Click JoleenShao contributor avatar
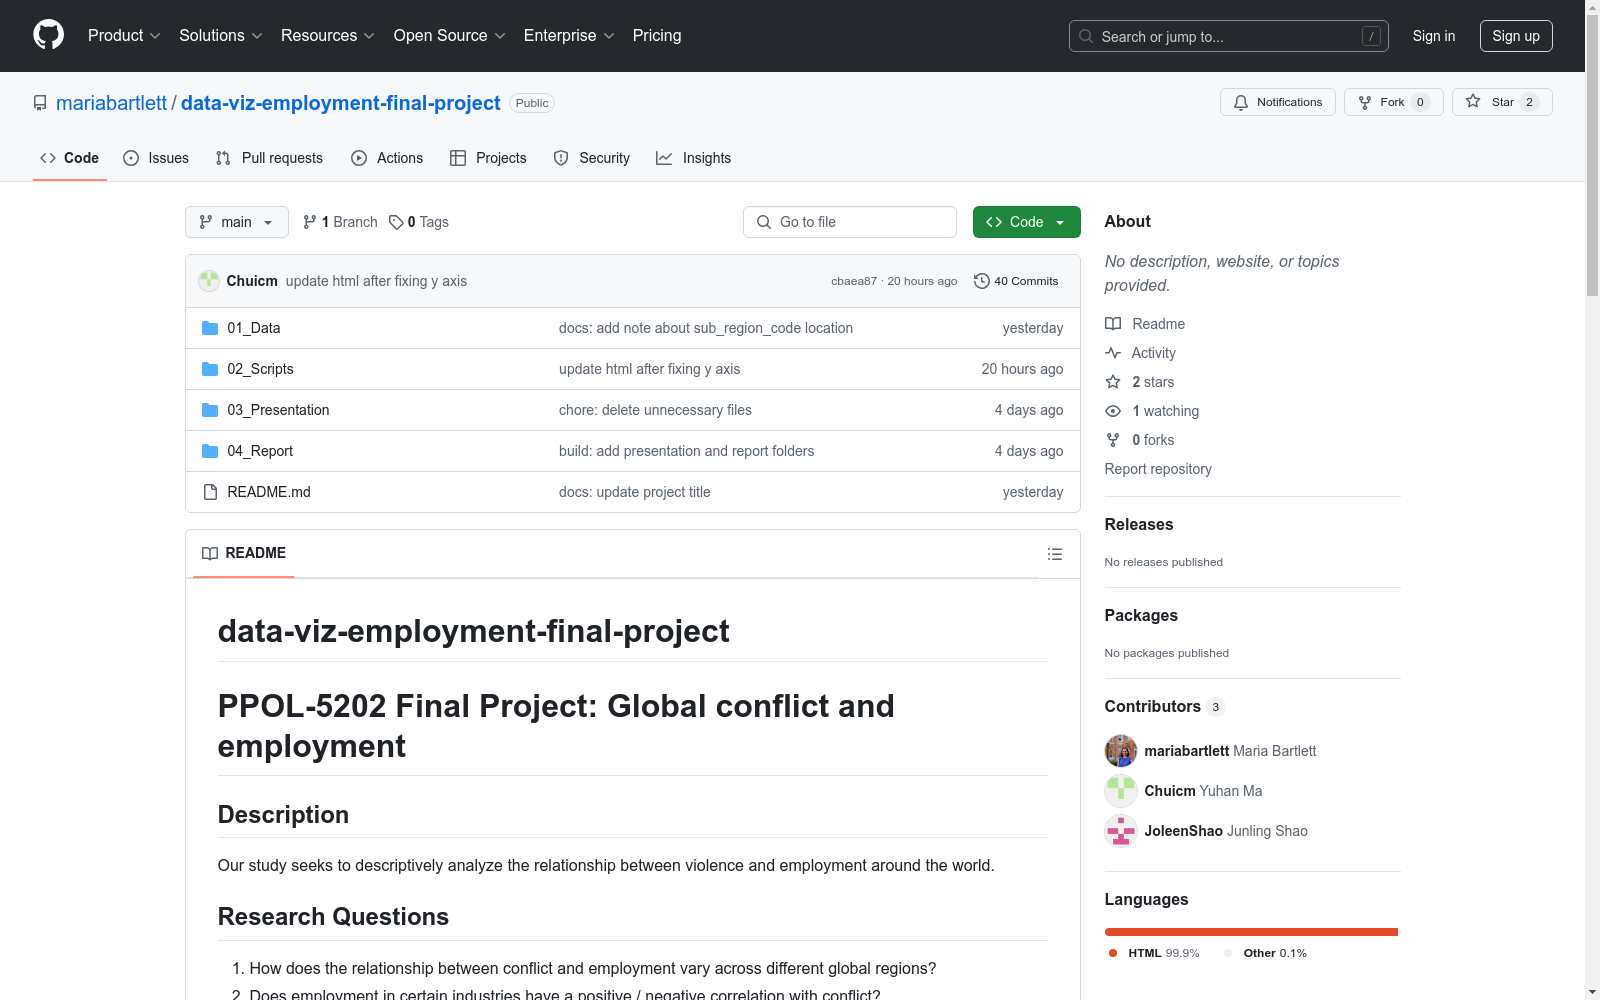The height and width of the screenshot is (1000, 1600). [1121, 831]
